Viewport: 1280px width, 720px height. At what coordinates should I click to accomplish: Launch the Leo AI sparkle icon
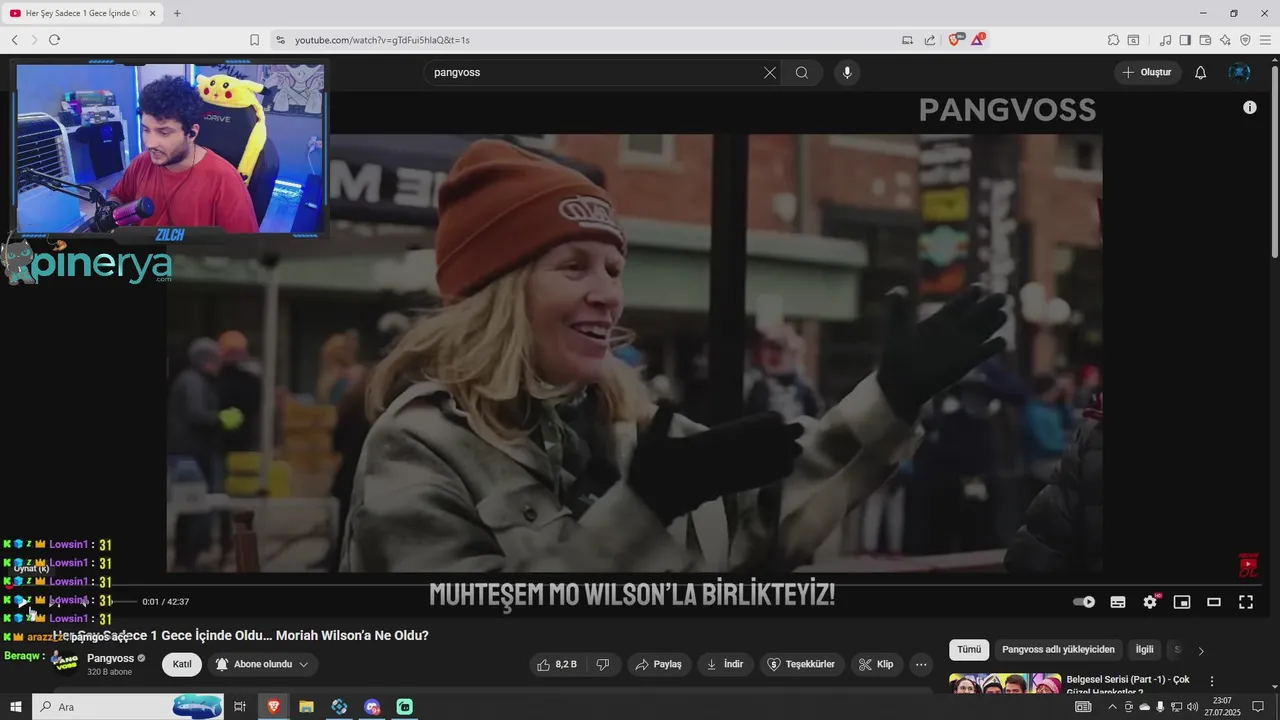point(1225,40)
